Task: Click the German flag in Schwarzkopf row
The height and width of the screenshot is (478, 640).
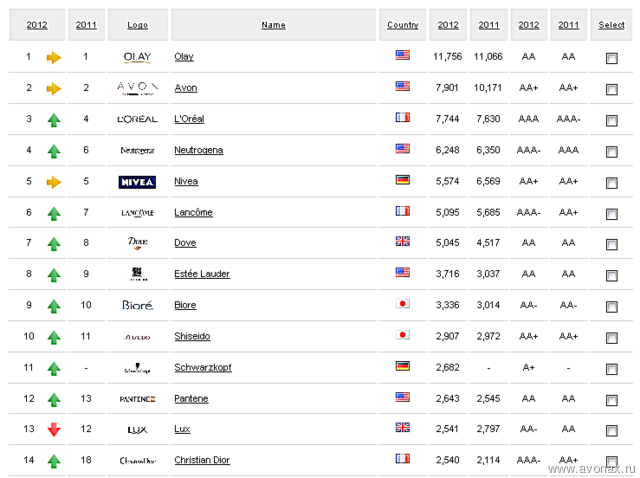Action: pos(402,366)
